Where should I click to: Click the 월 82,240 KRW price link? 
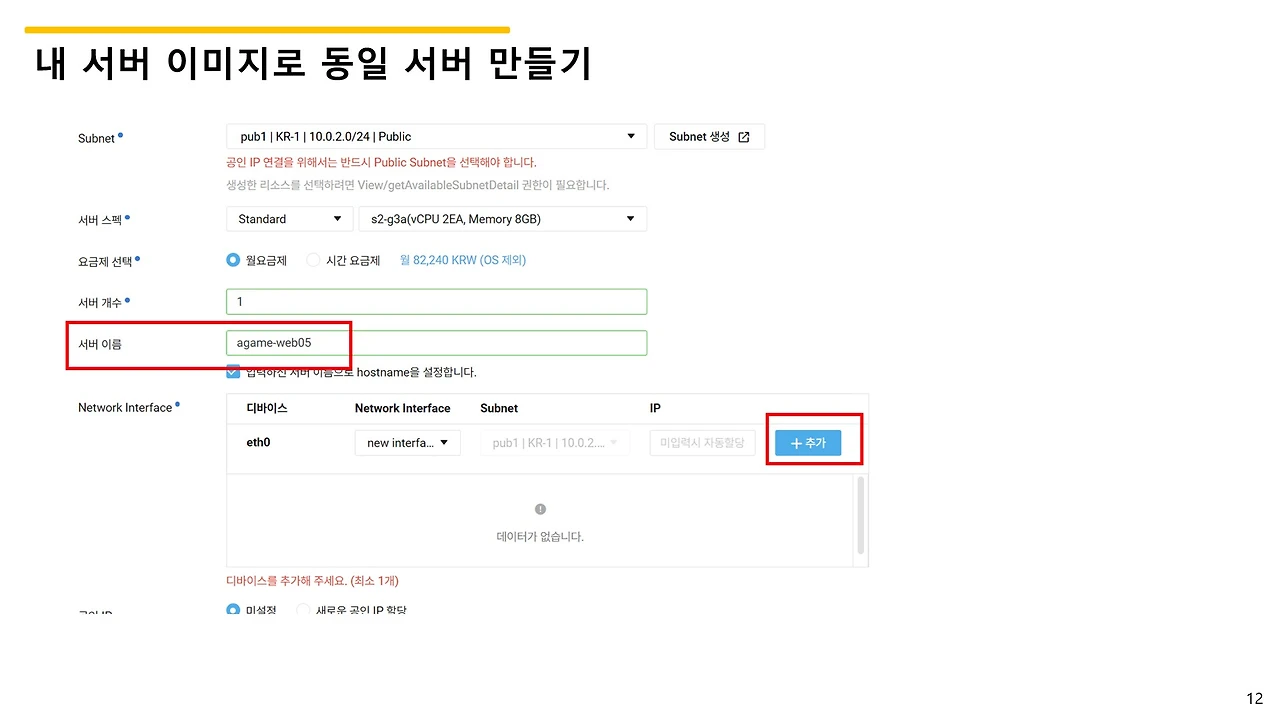tap(462, 260)
